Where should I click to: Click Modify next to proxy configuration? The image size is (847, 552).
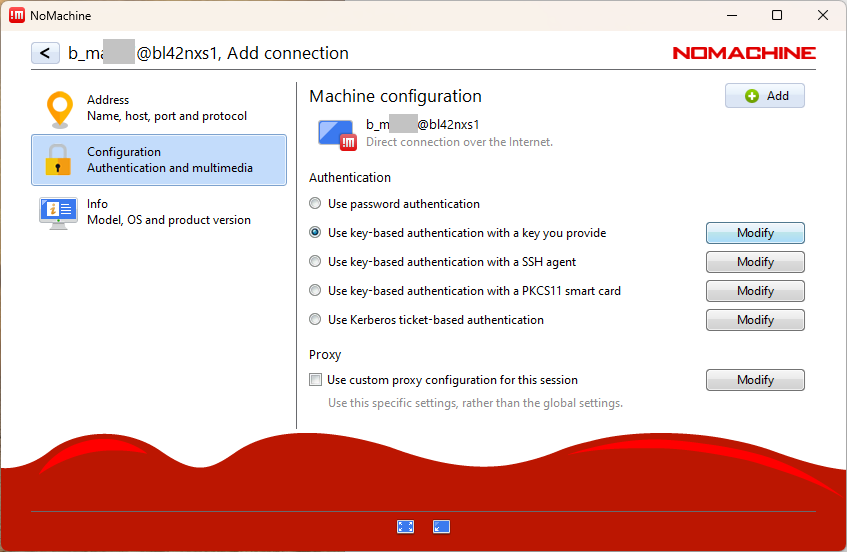[x=755, y=380]
